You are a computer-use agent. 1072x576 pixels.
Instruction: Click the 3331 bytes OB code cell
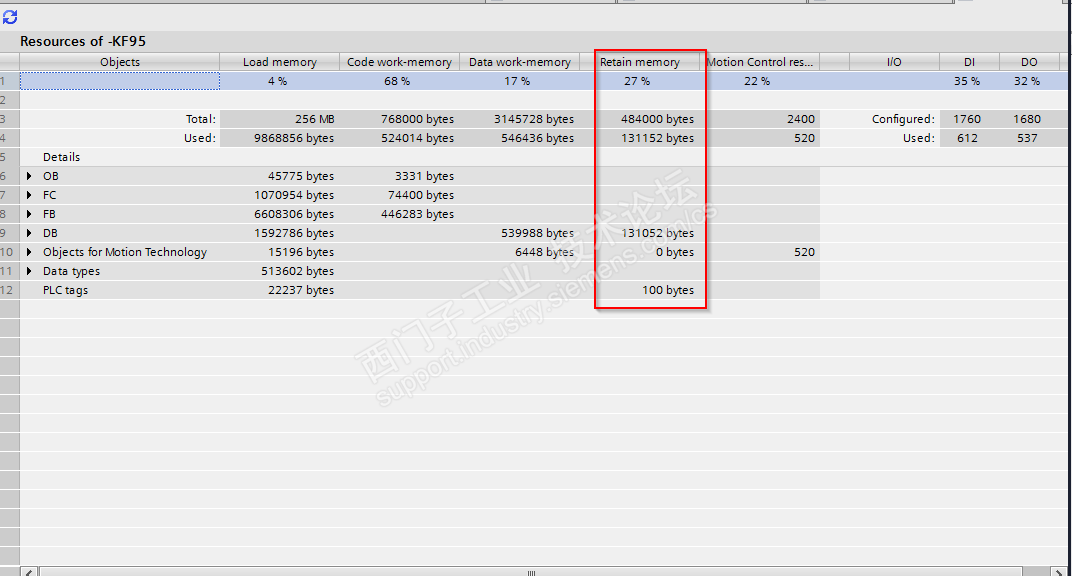pyautogui.click(x=399, y=176)
